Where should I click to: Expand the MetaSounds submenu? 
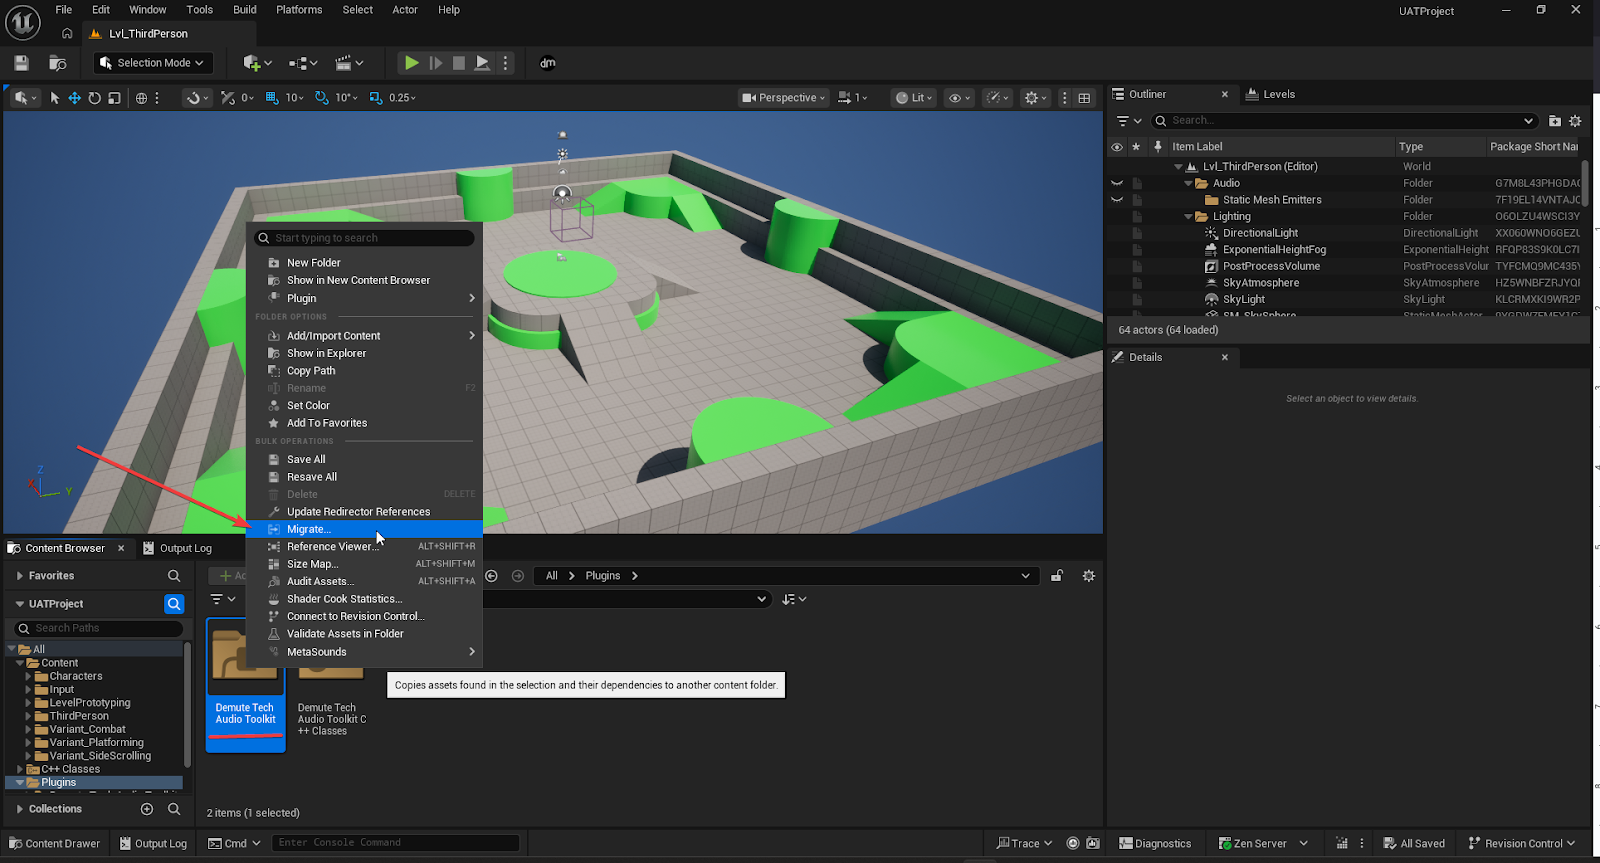pos(364,652)
